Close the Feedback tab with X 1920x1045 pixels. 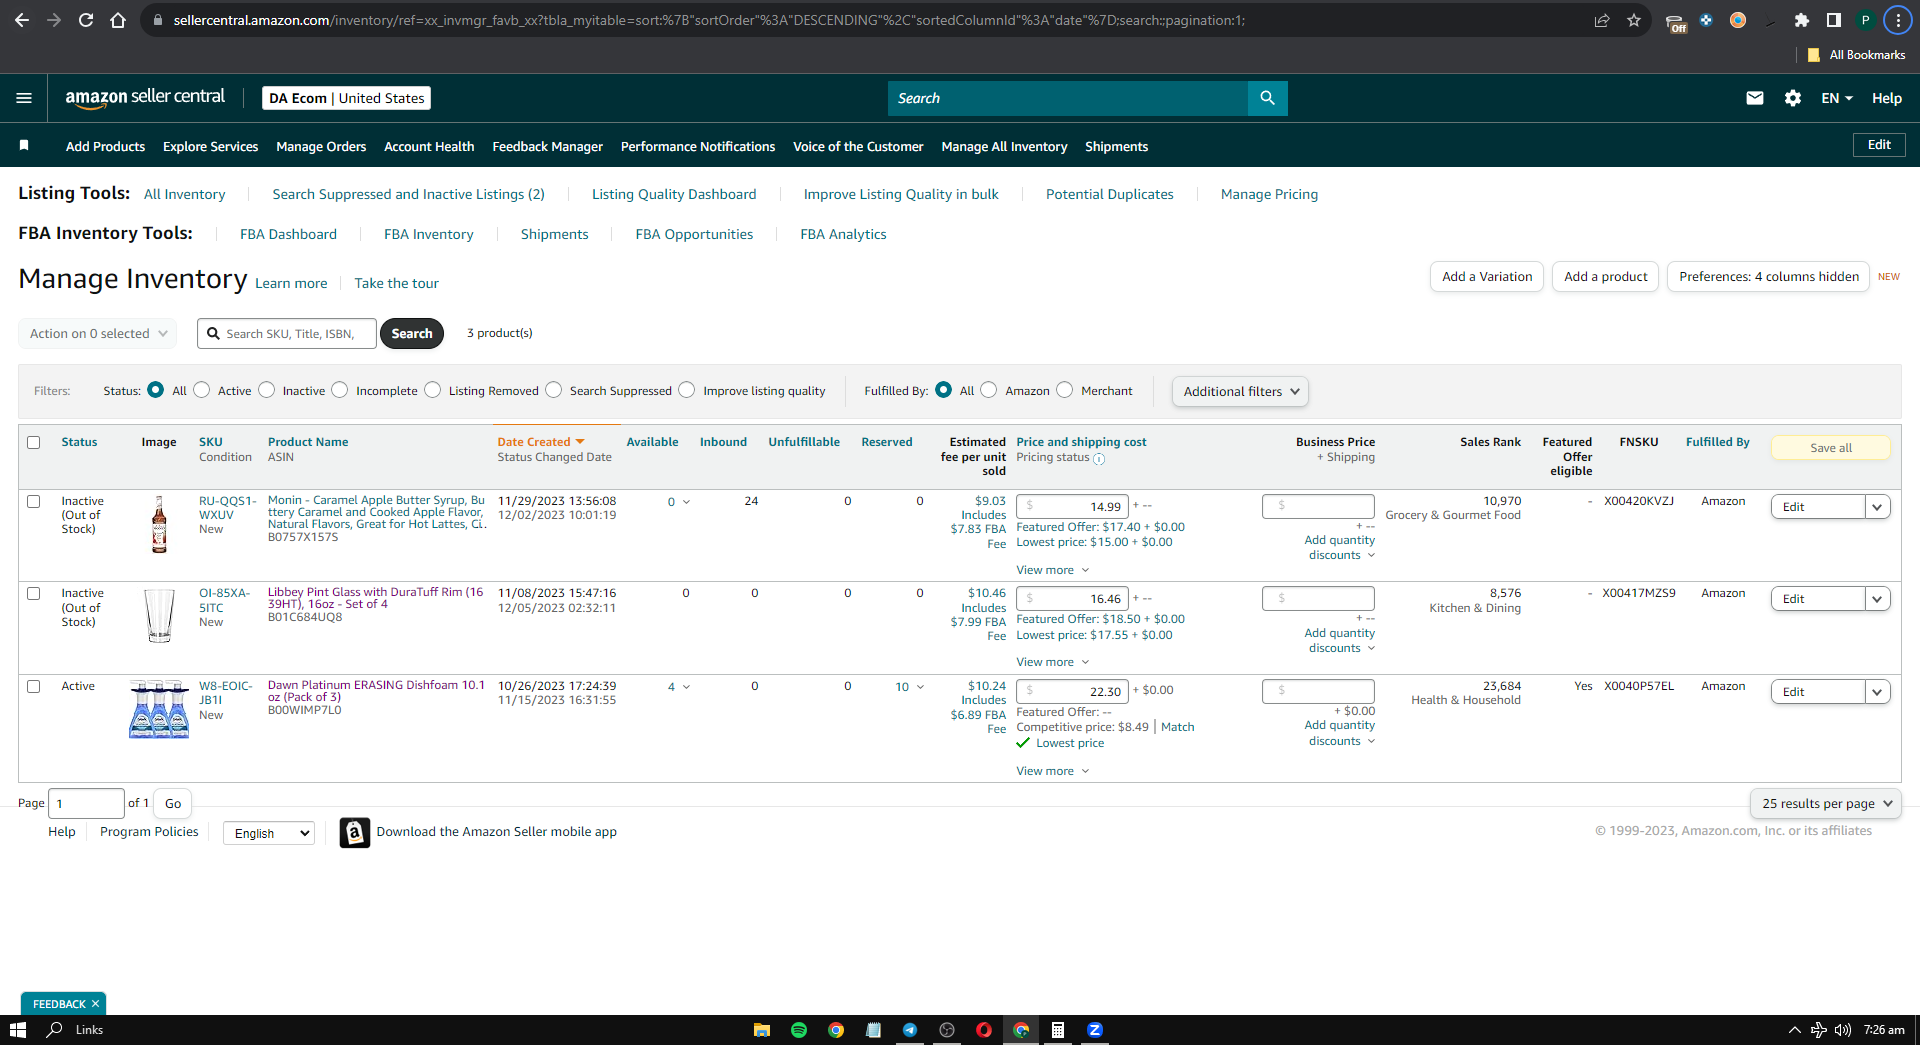click(96, 1004)
